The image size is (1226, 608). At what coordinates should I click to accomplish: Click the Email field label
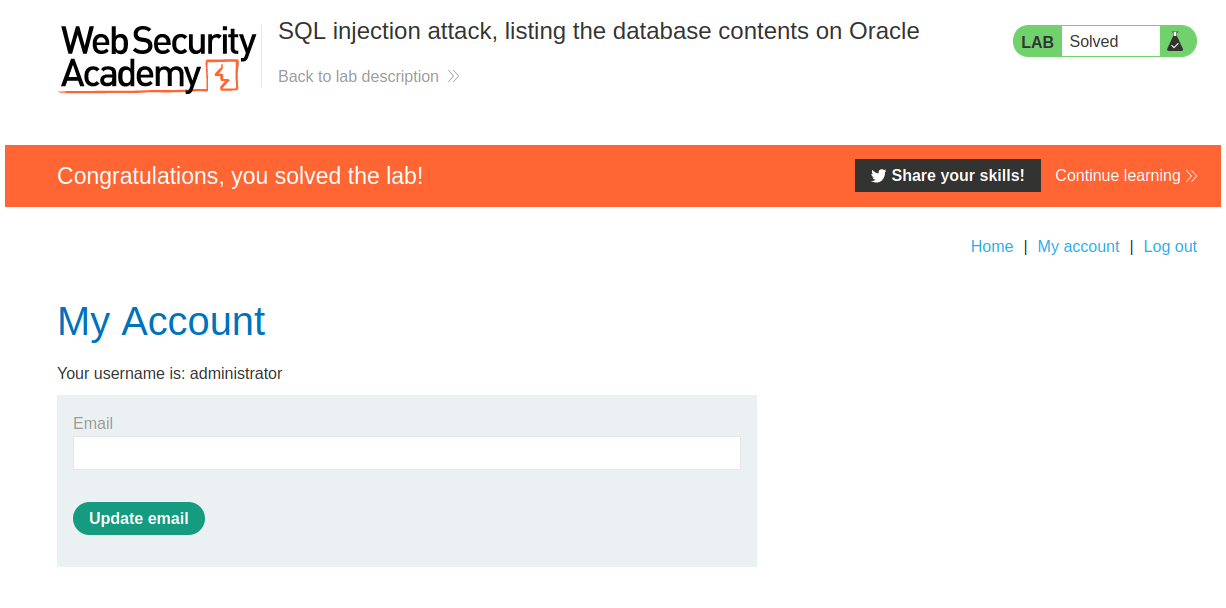(93, 424)
